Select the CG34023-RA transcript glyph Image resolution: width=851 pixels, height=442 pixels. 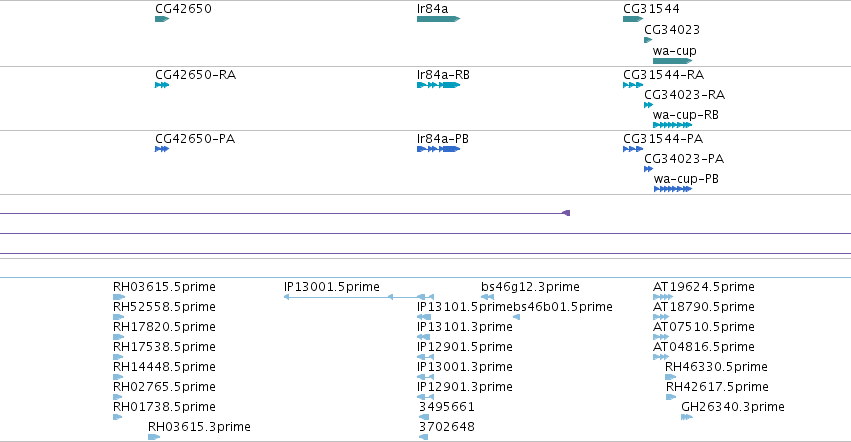point(648,105)
